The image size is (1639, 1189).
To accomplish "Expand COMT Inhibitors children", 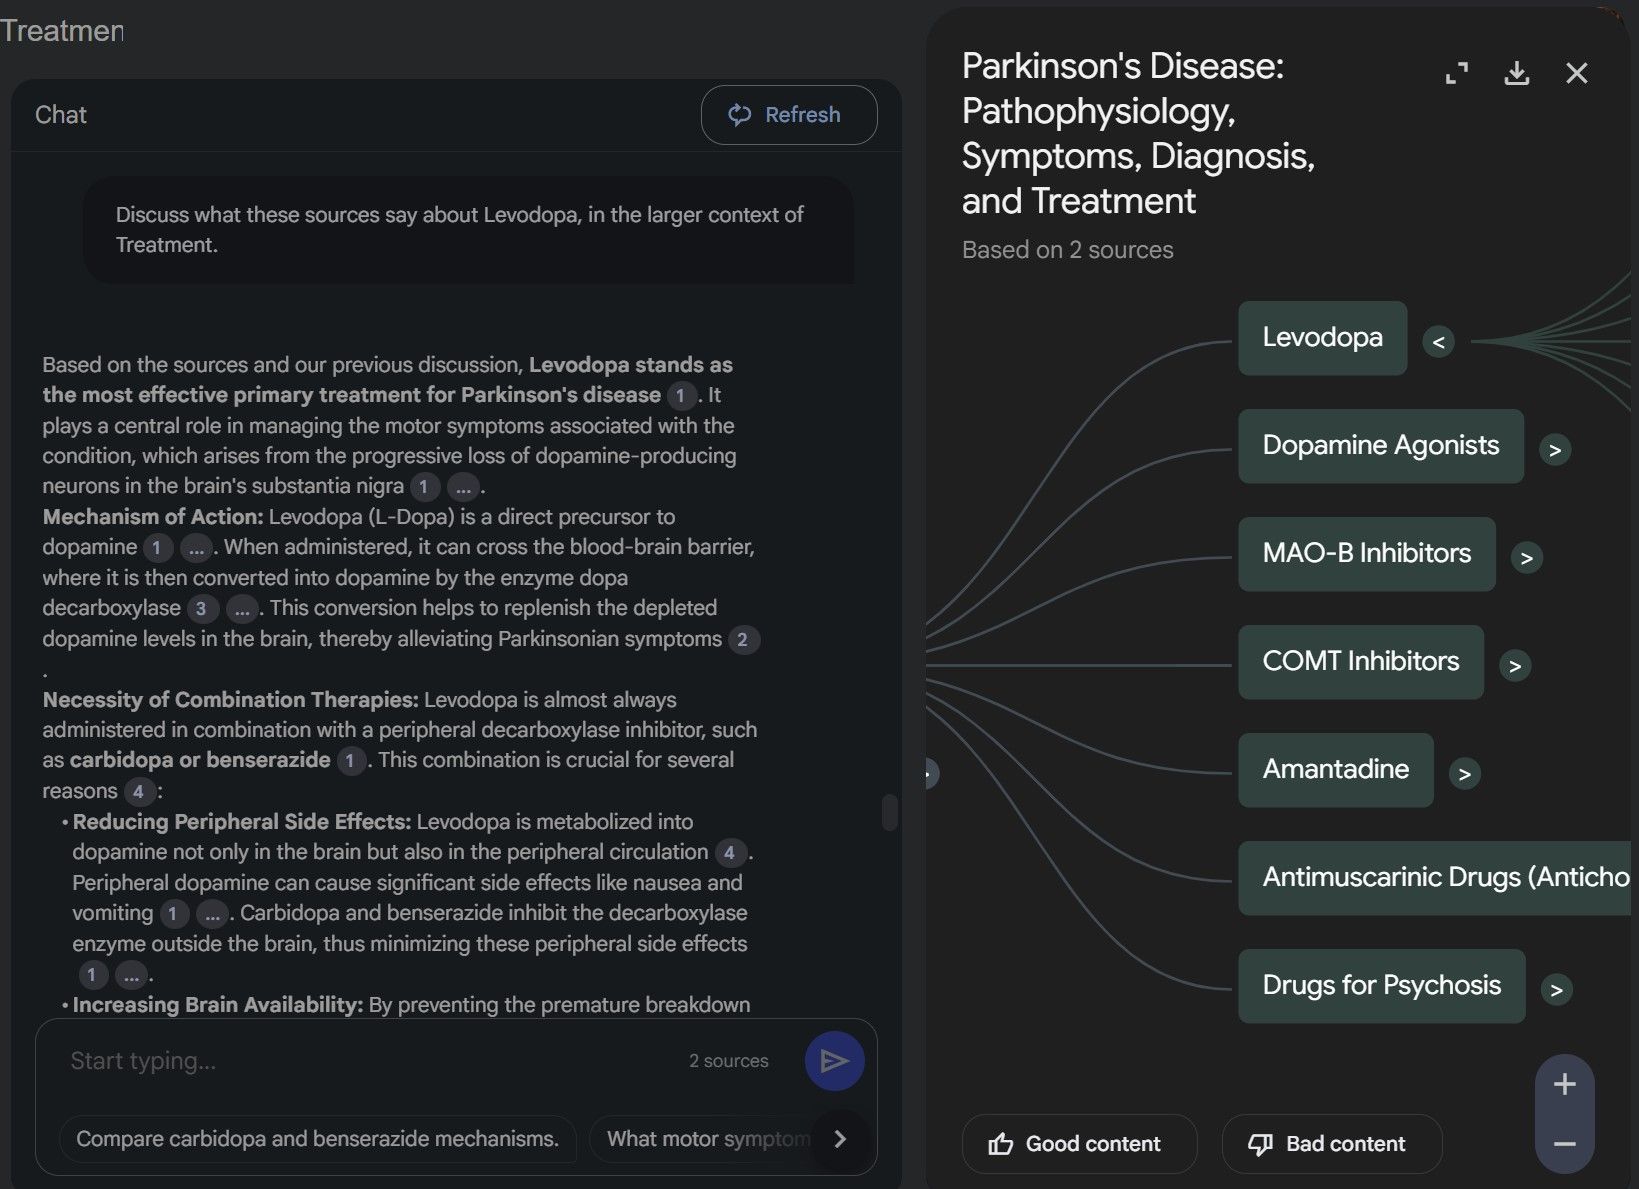I will (x=1514, y=666).
